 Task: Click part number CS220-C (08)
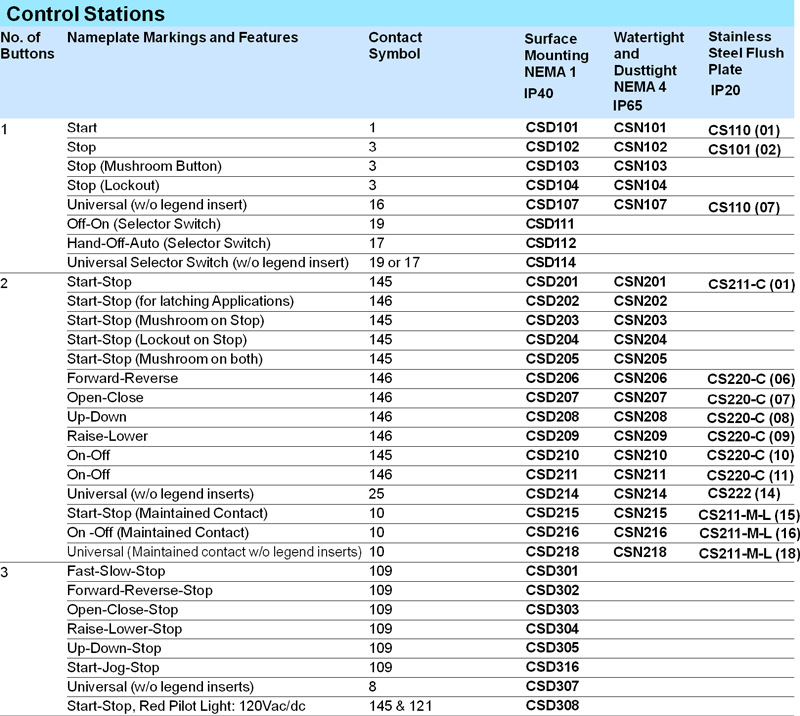tap(750, 418)
